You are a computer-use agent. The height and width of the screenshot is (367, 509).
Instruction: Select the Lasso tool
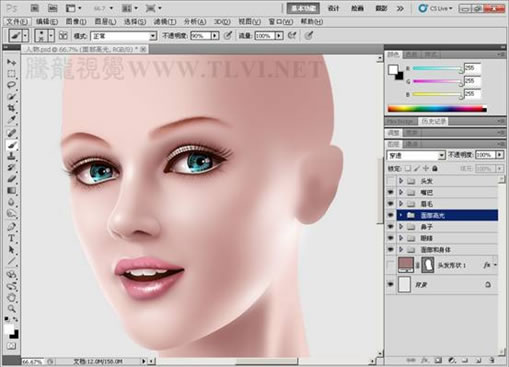[11, 85]
